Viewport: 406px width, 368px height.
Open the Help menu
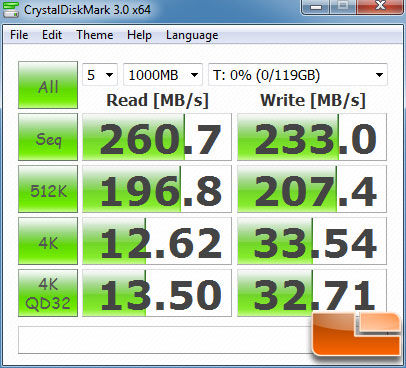[139, 35]
